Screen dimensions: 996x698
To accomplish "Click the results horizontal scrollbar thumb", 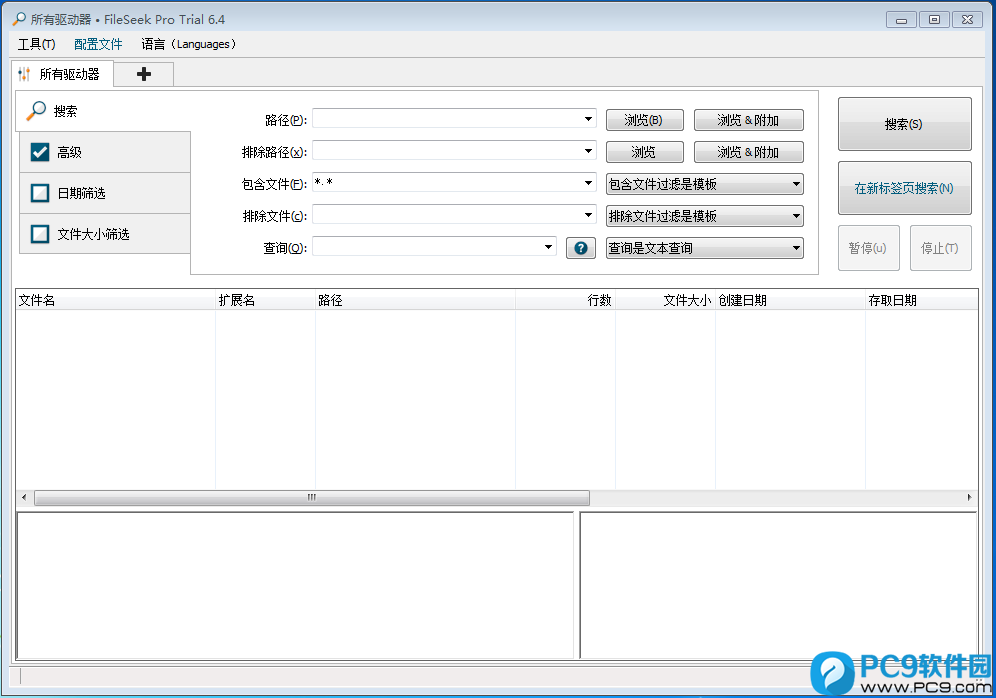I will [312, 497].
